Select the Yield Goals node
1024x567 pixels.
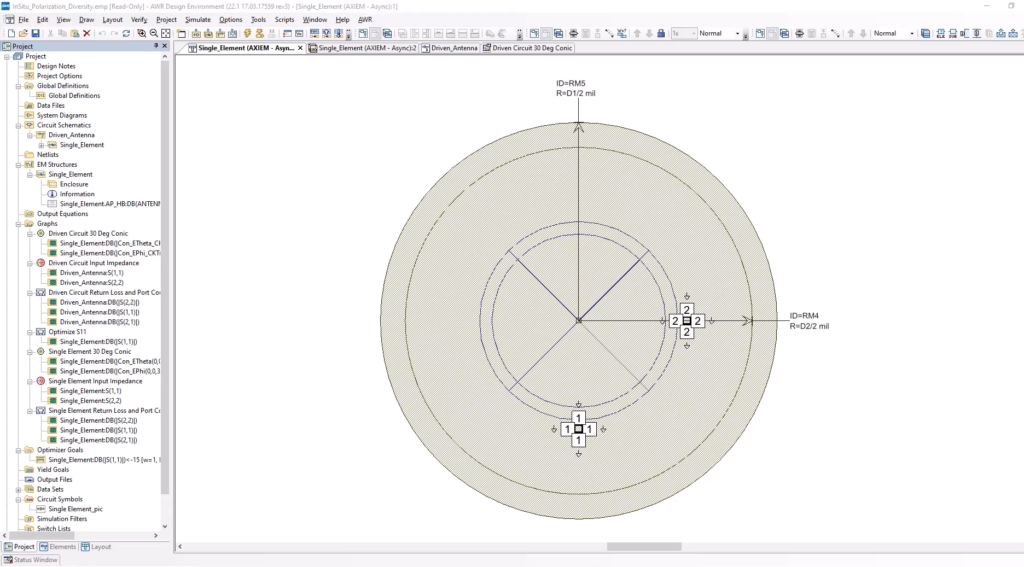[x=52, y=470]
